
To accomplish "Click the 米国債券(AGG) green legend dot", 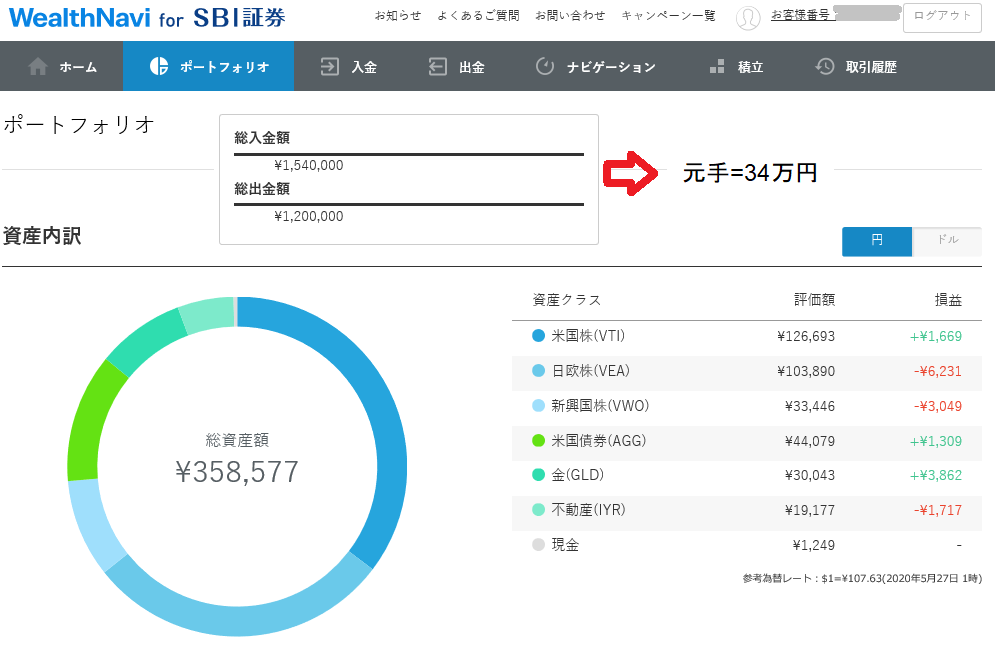I will [538, 440].
